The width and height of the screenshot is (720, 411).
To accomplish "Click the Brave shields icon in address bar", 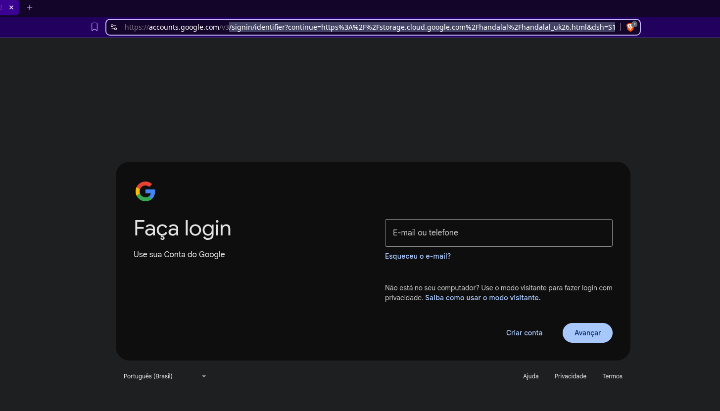I will [x=630, y=27].
